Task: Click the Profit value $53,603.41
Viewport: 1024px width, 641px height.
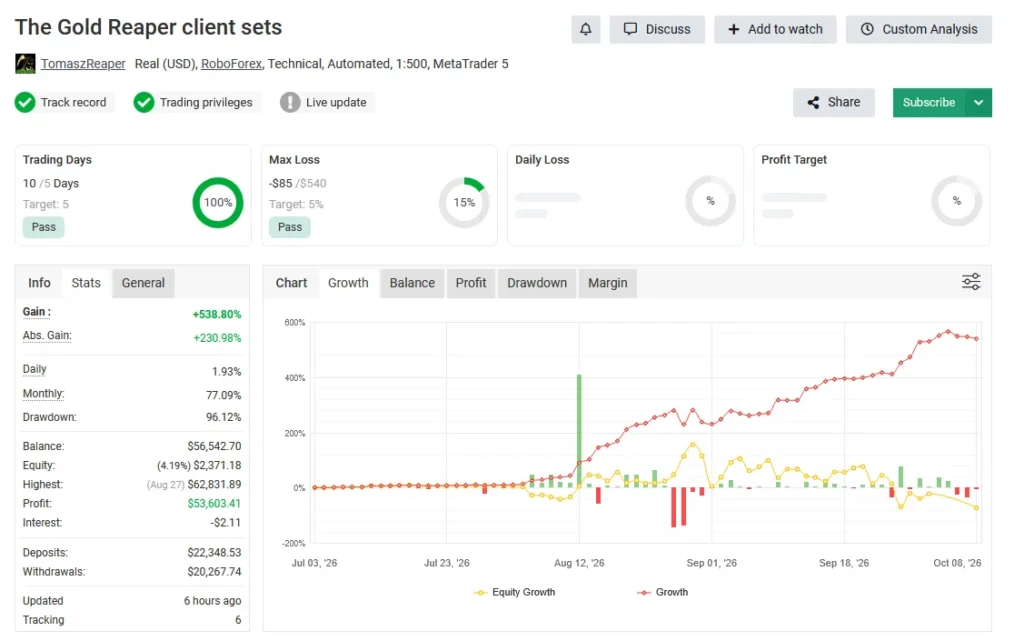Action: pyautogui.click(x=214, y=504)
